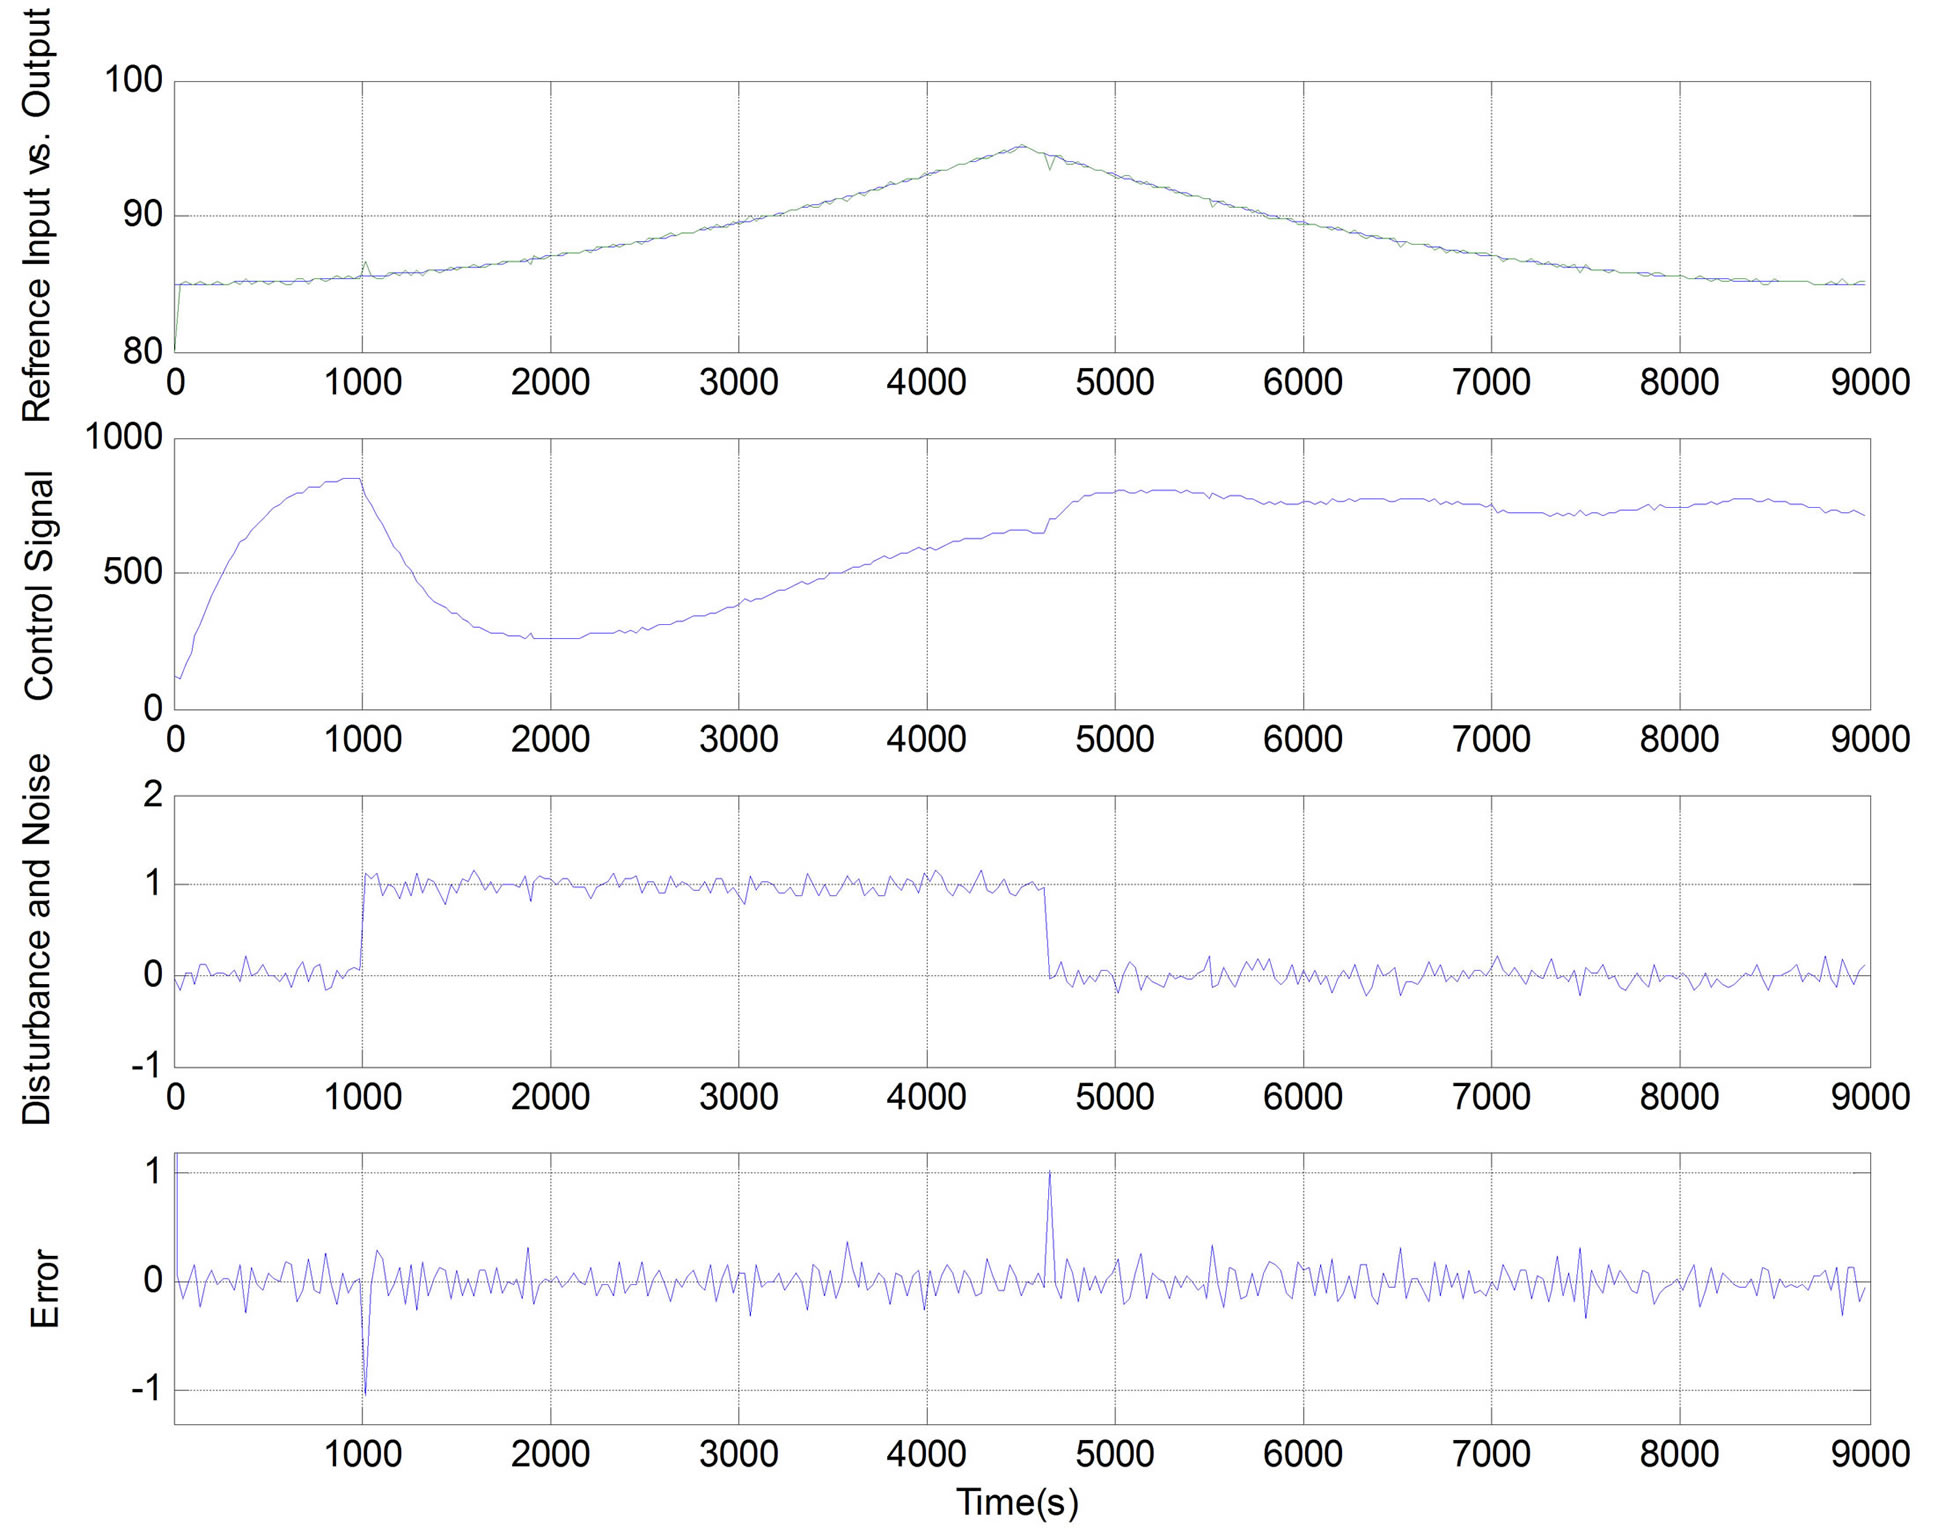Screen dimensions: 1938x1528
Task: Select the 2000 x-tick under the Disturbance plot
Action: [550, 1097]
